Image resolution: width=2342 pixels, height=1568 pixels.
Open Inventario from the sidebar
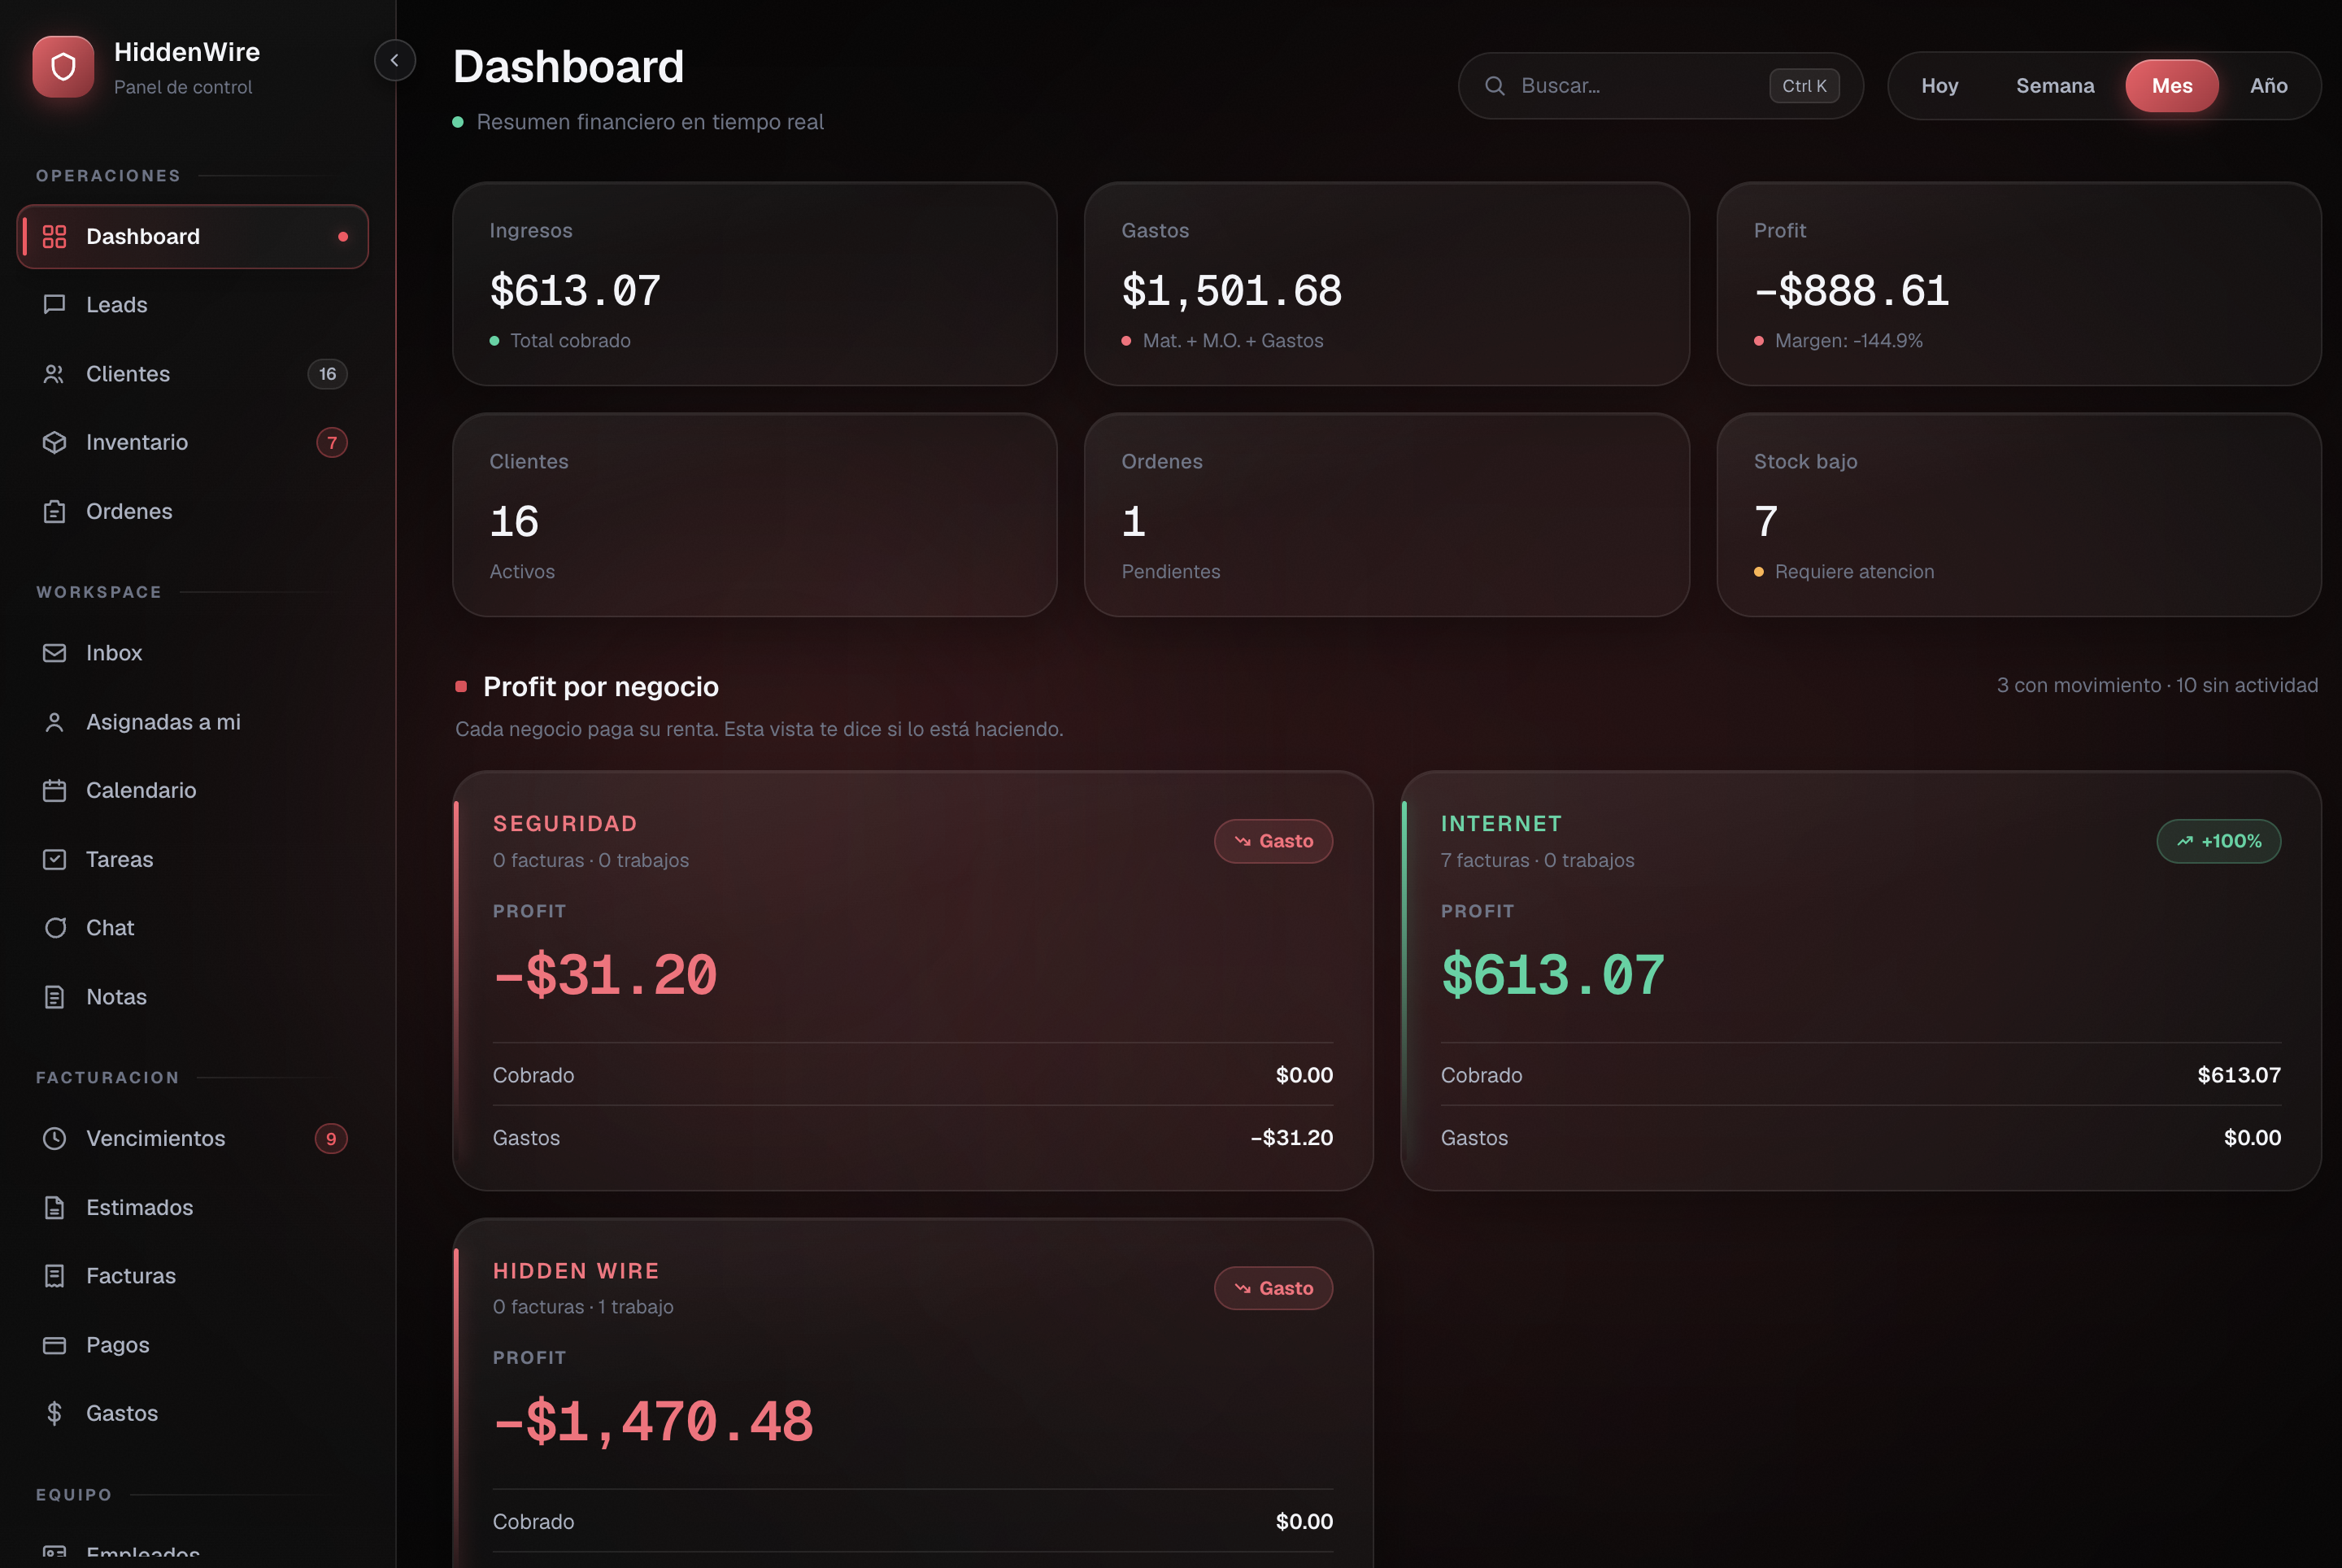point(192,442)
